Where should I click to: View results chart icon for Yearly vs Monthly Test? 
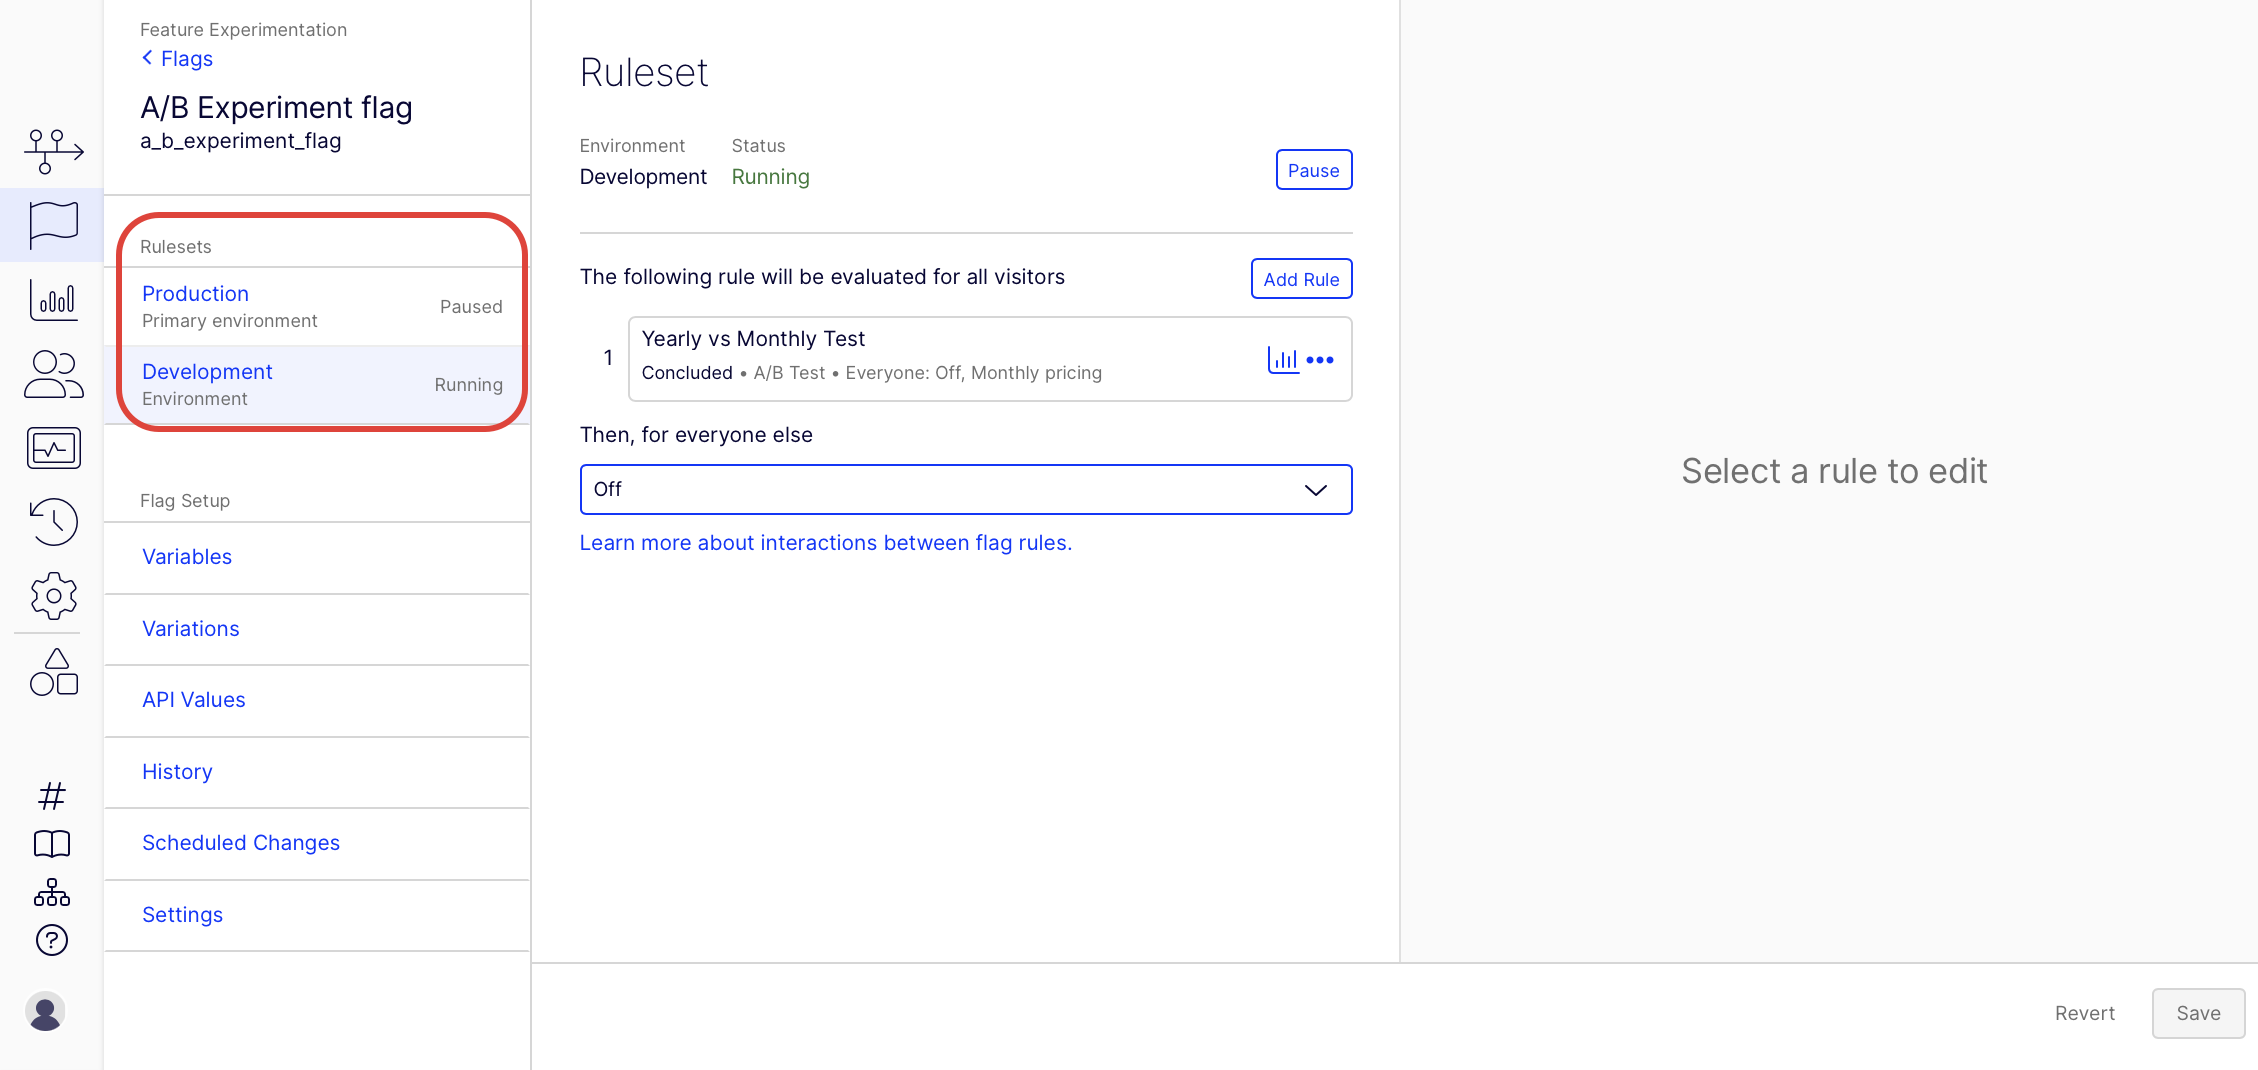[1283, 360]
